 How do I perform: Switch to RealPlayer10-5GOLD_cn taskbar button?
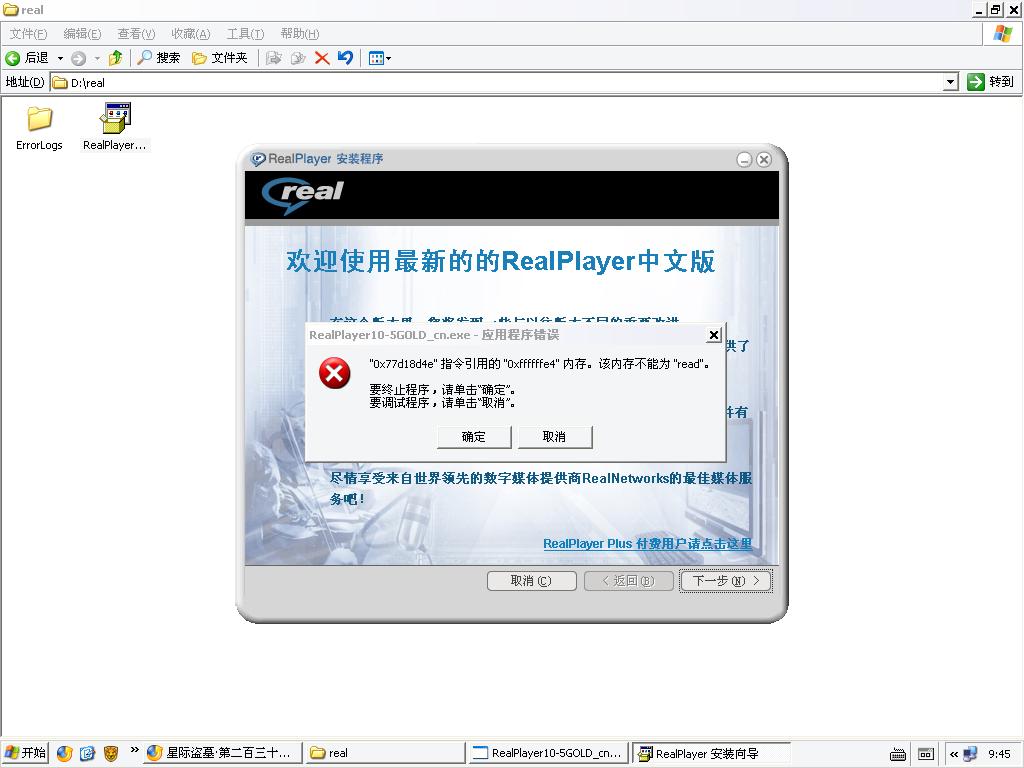click(548, 753)
